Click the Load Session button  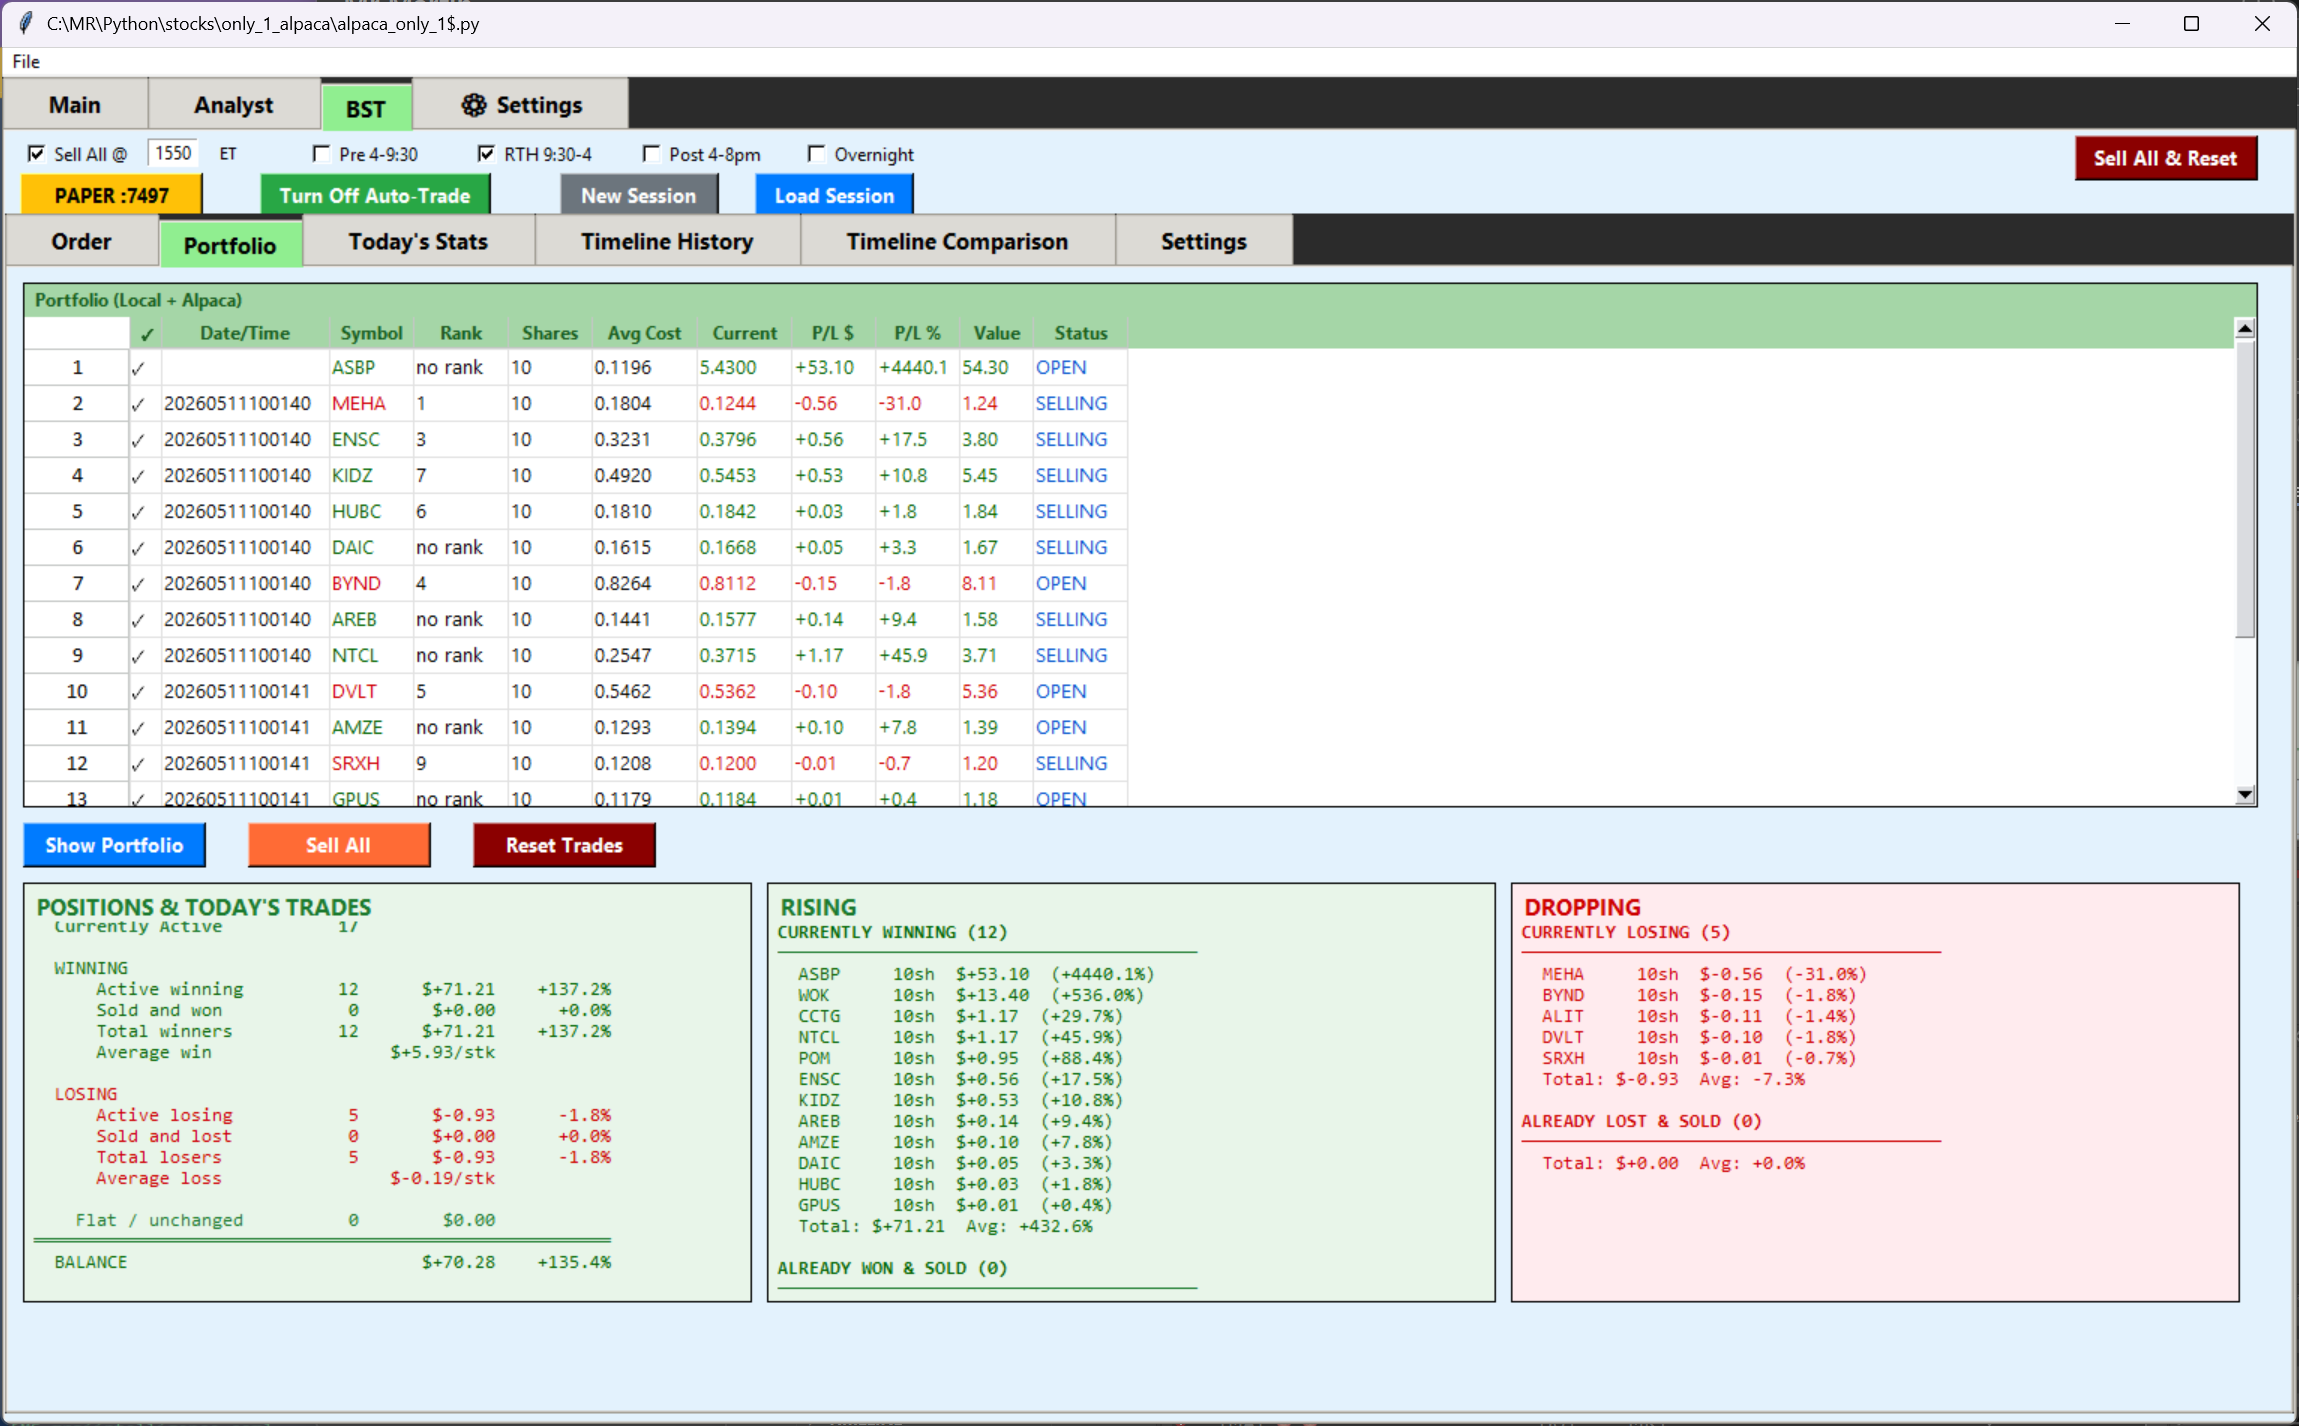834,195
